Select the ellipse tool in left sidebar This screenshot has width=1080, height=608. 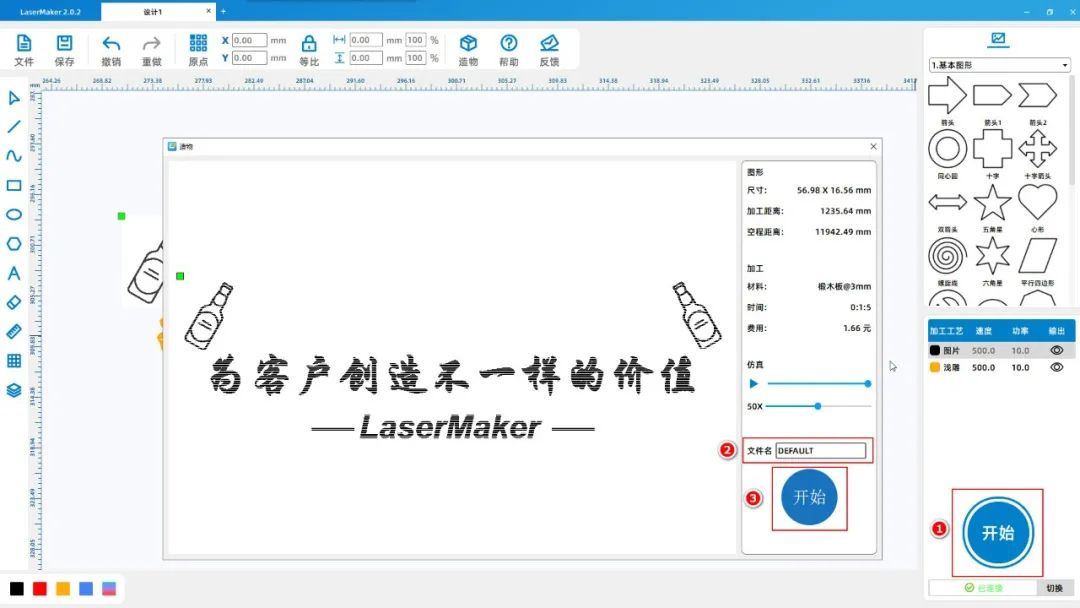click(x=14, y=214)
